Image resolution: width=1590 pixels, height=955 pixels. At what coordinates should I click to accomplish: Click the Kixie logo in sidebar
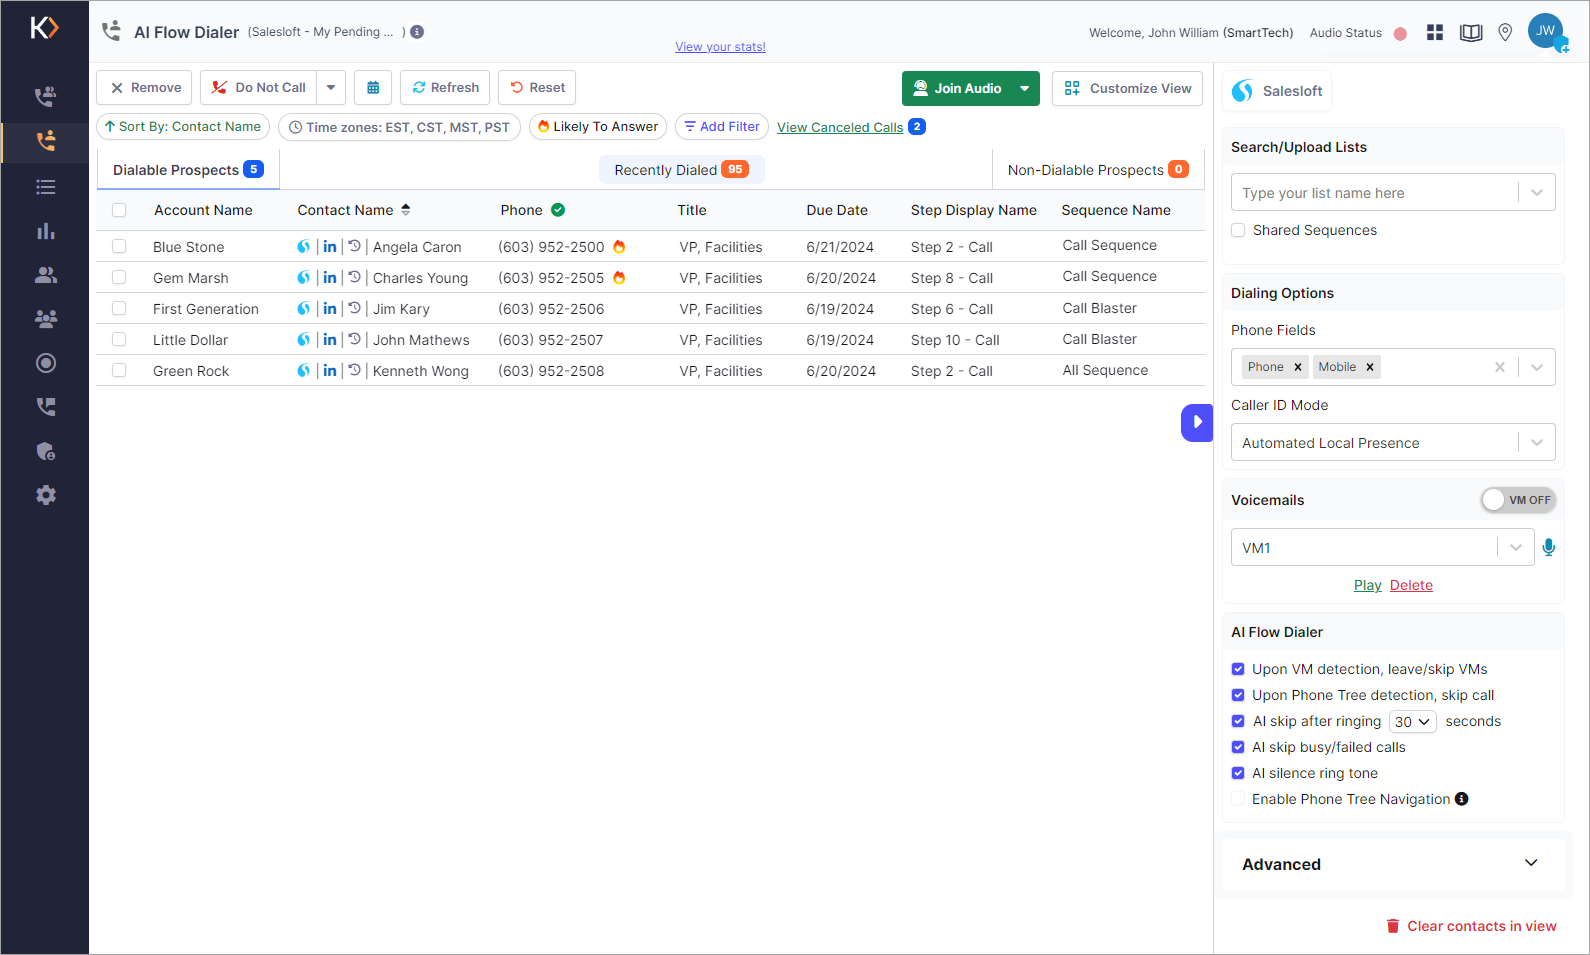coord(44,27)
